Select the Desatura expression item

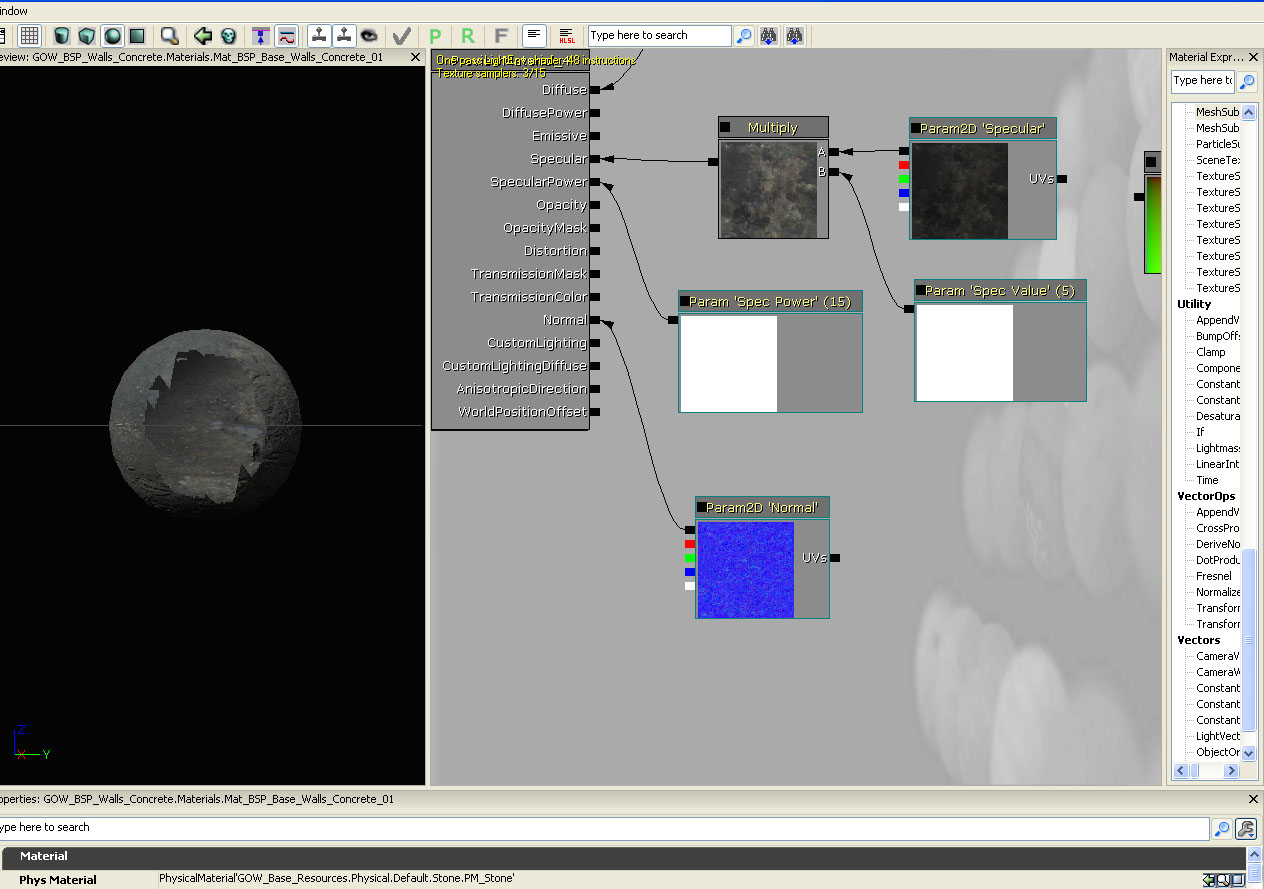coord(1218,416)
